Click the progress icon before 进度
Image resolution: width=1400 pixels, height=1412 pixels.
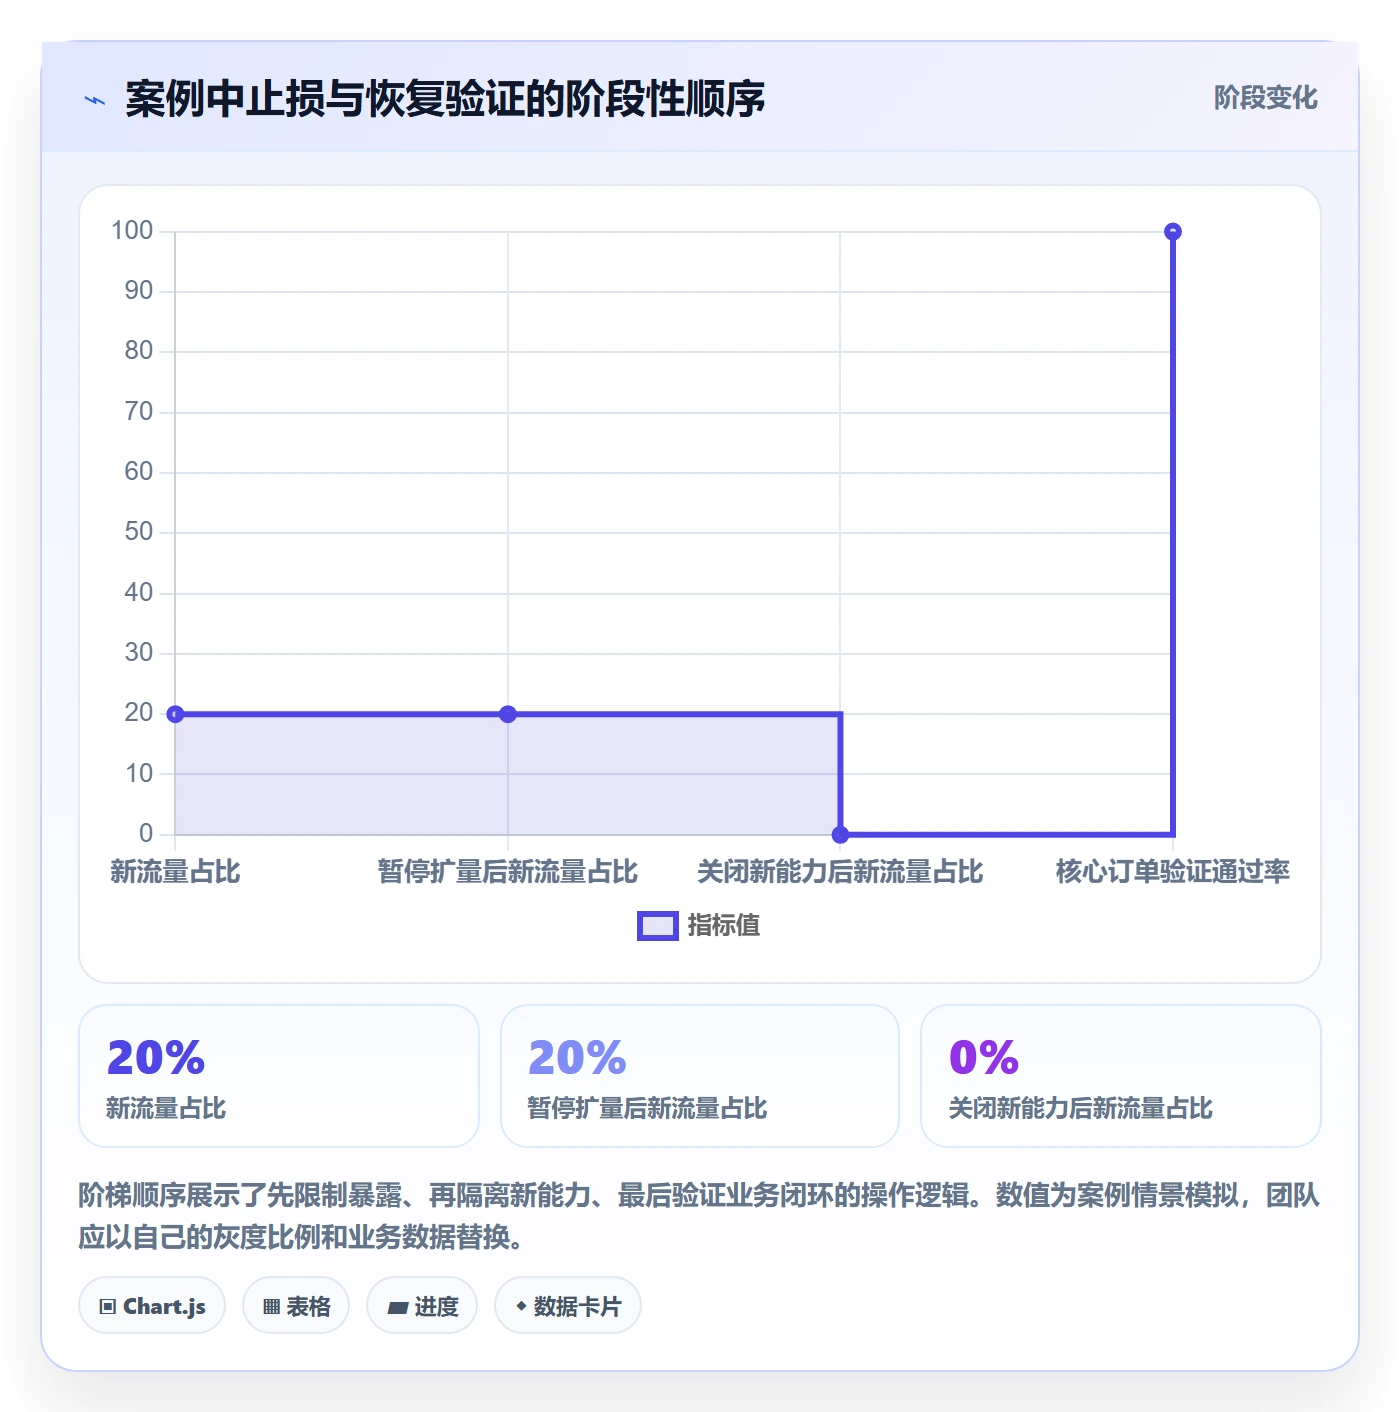coord(398,1307)
